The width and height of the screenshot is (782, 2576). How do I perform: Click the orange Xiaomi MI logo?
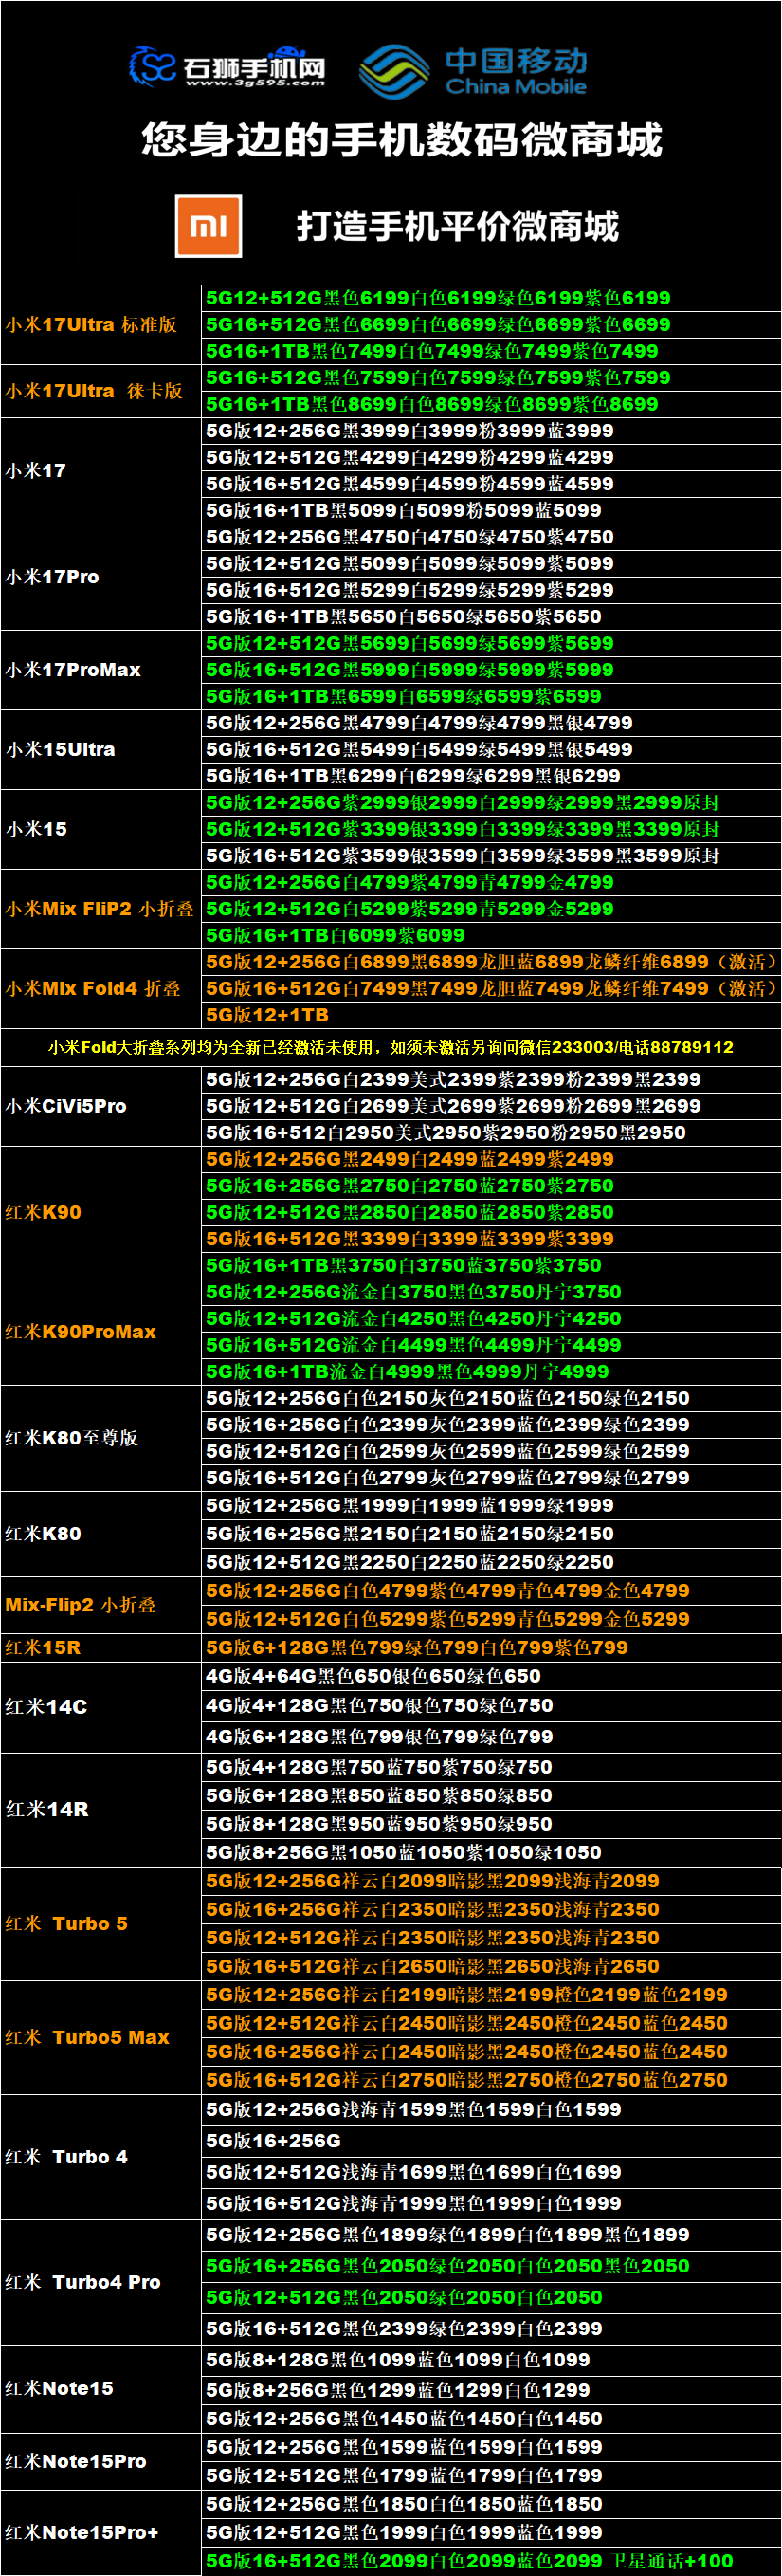[208, 226]
